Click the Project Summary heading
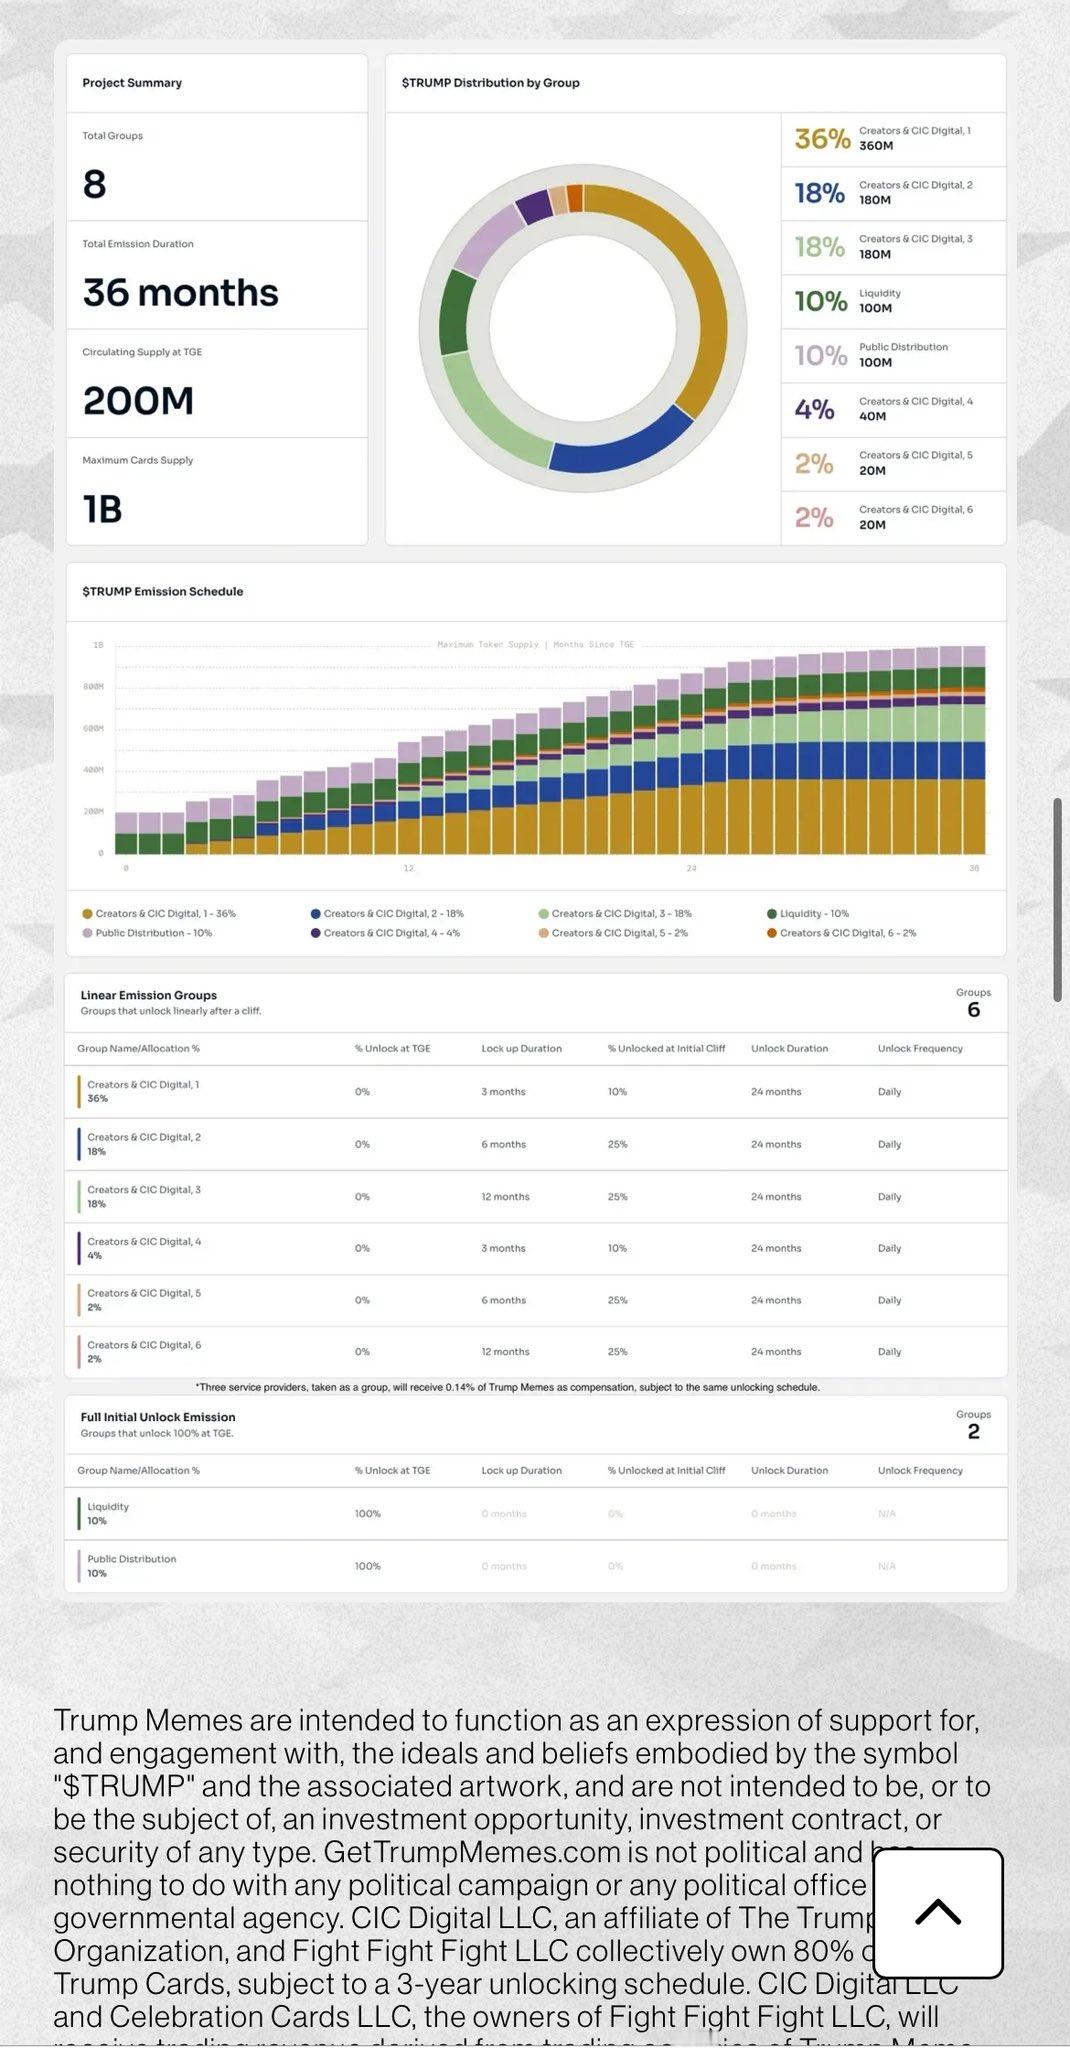The height and width of the screenshot is (2048, 1070). [132, 83]
